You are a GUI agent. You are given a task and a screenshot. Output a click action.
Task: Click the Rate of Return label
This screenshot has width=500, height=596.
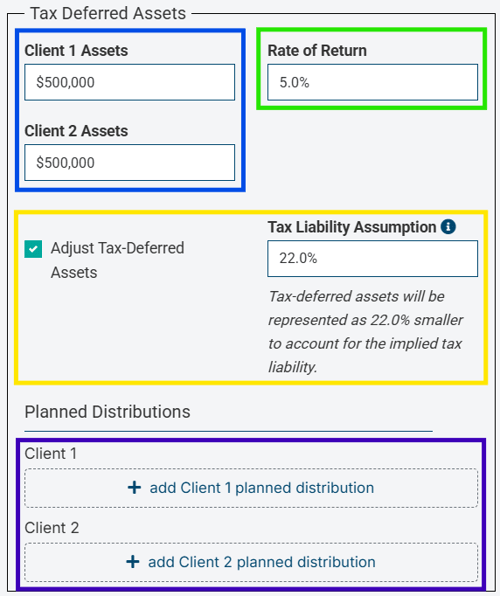pyautogui.click(x=317, y=51)
